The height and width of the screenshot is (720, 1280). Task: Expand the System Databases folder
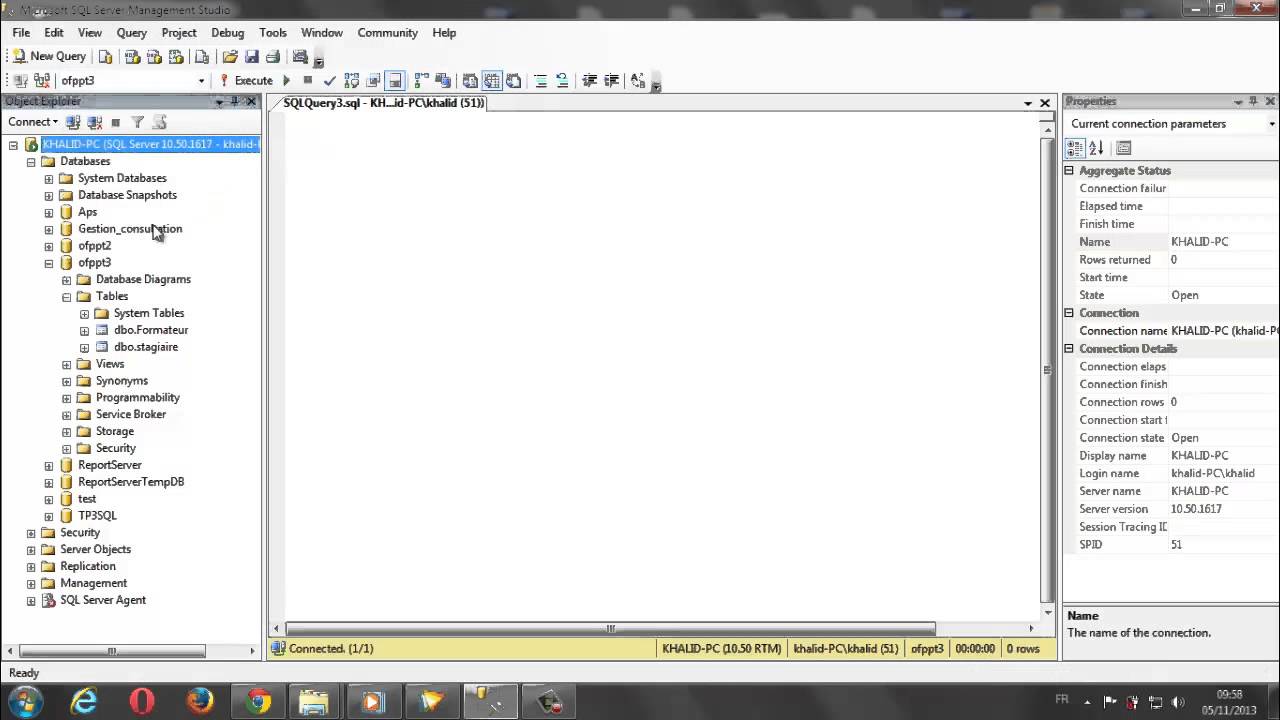pyautogui.click(x=49, y=178)
